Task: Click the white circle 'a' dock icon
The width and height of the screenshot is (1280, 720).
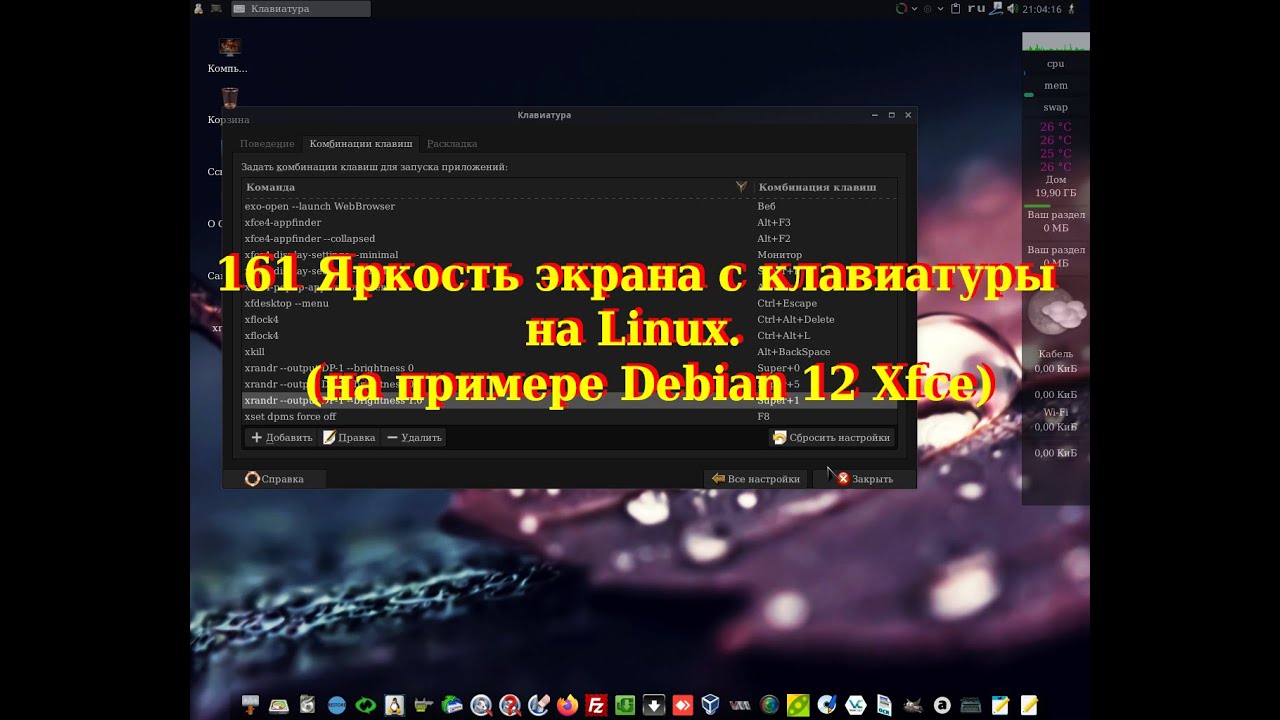Action: click(x=941, y=705)
